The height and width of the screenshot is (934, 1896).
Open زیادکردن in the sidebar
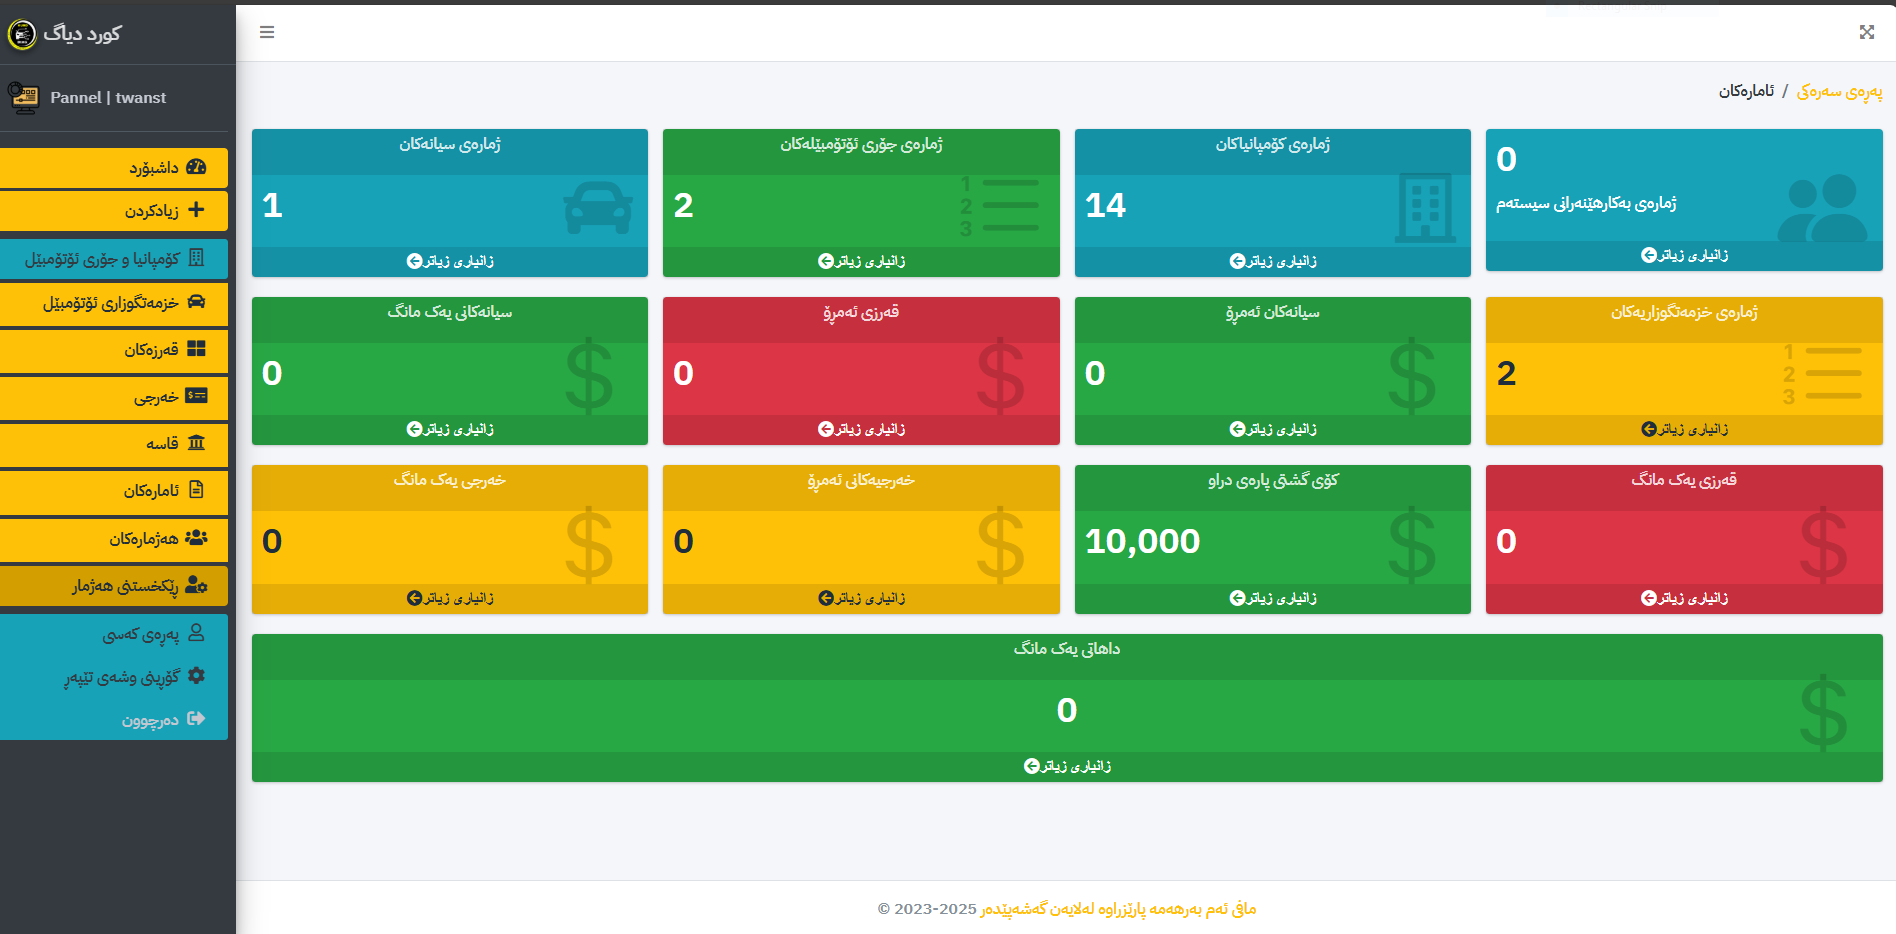tap(114, 211)
